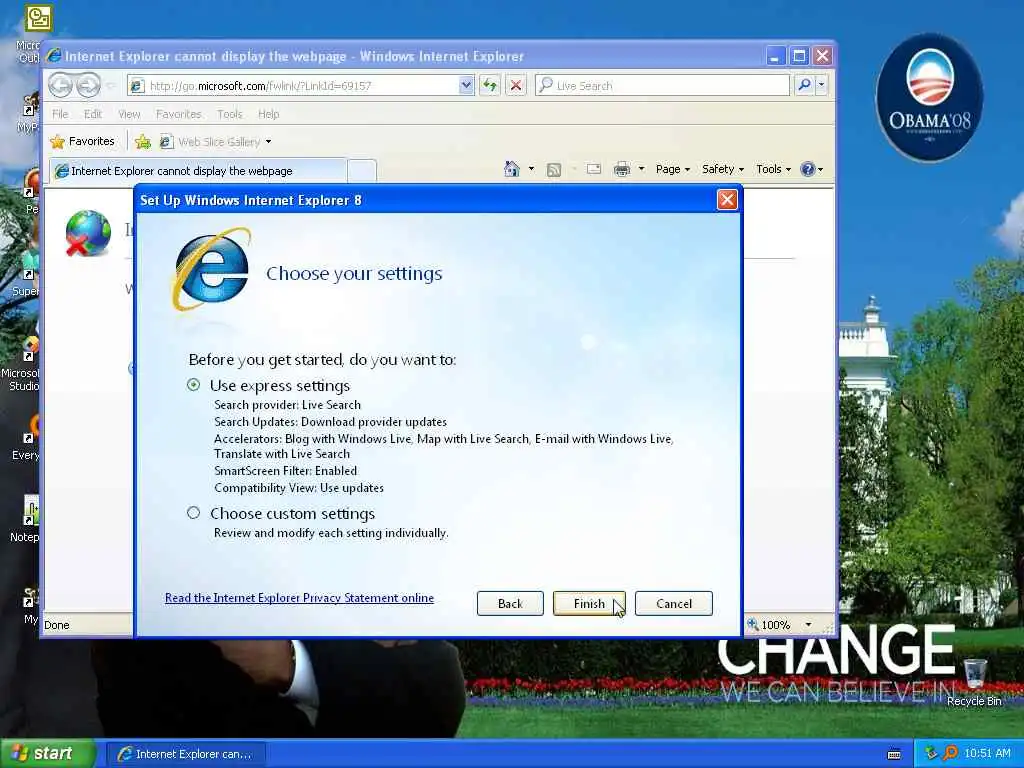Open a new blank tab
The image size is (1024, 768).
362,170
